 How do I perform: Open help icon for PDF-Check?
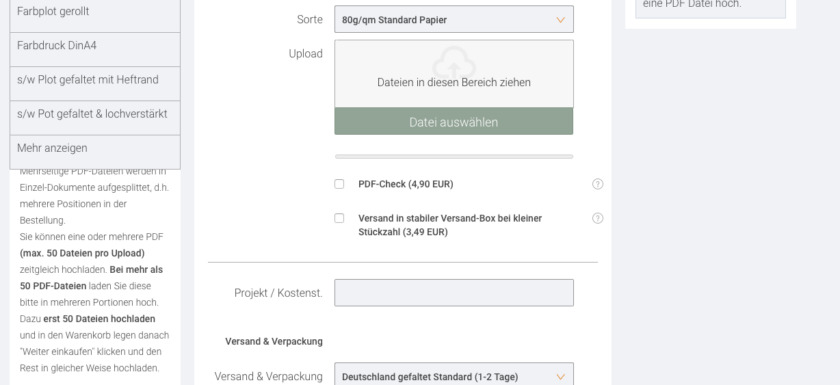597,184
